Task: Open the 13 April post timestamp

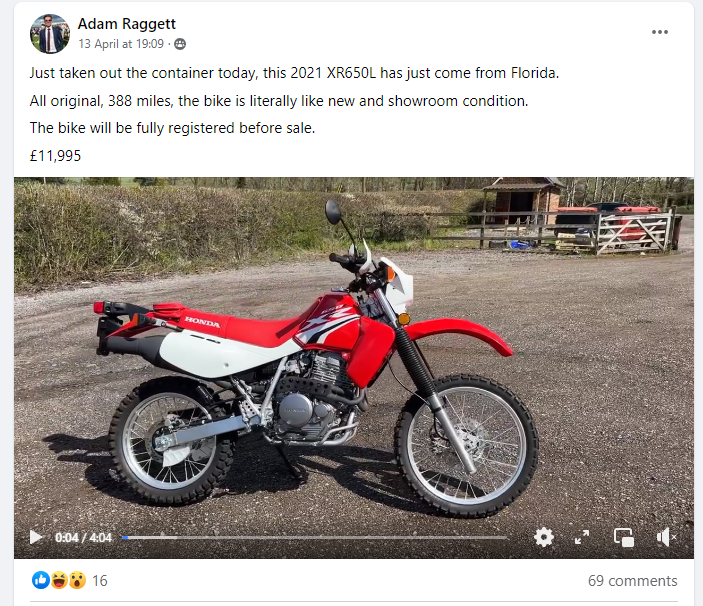Action: [x=121, y=44]
